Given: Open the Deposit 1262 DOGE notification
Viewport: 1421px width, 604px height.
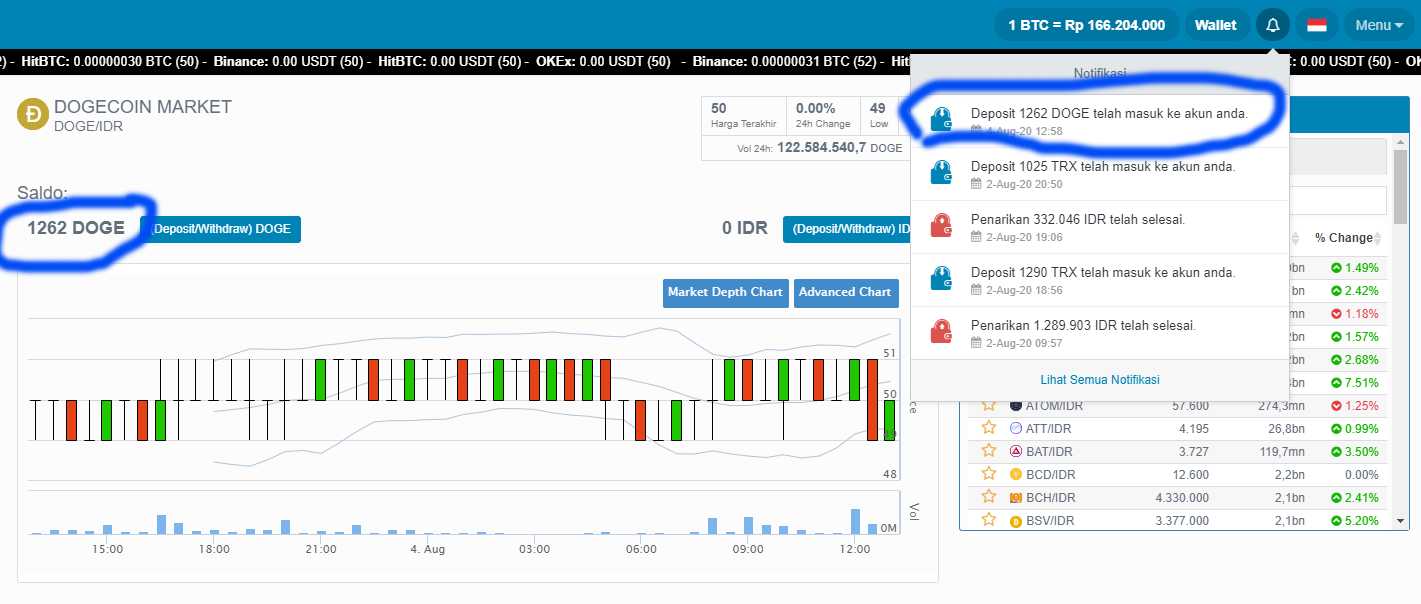Looking at the screenshot, I should tap(1099, 120).
